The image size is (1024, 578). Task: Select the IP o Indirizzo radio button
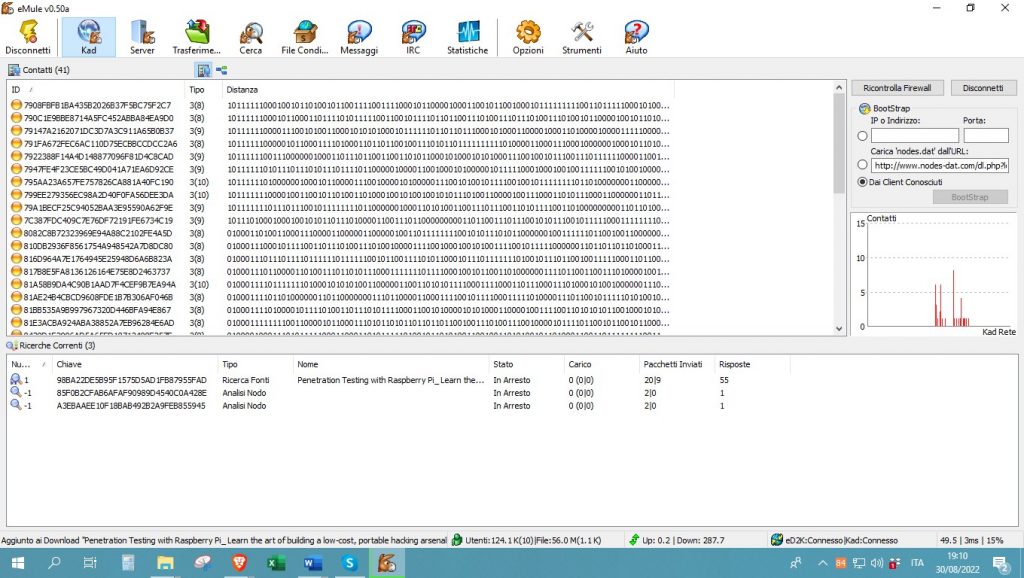[863, 136]
